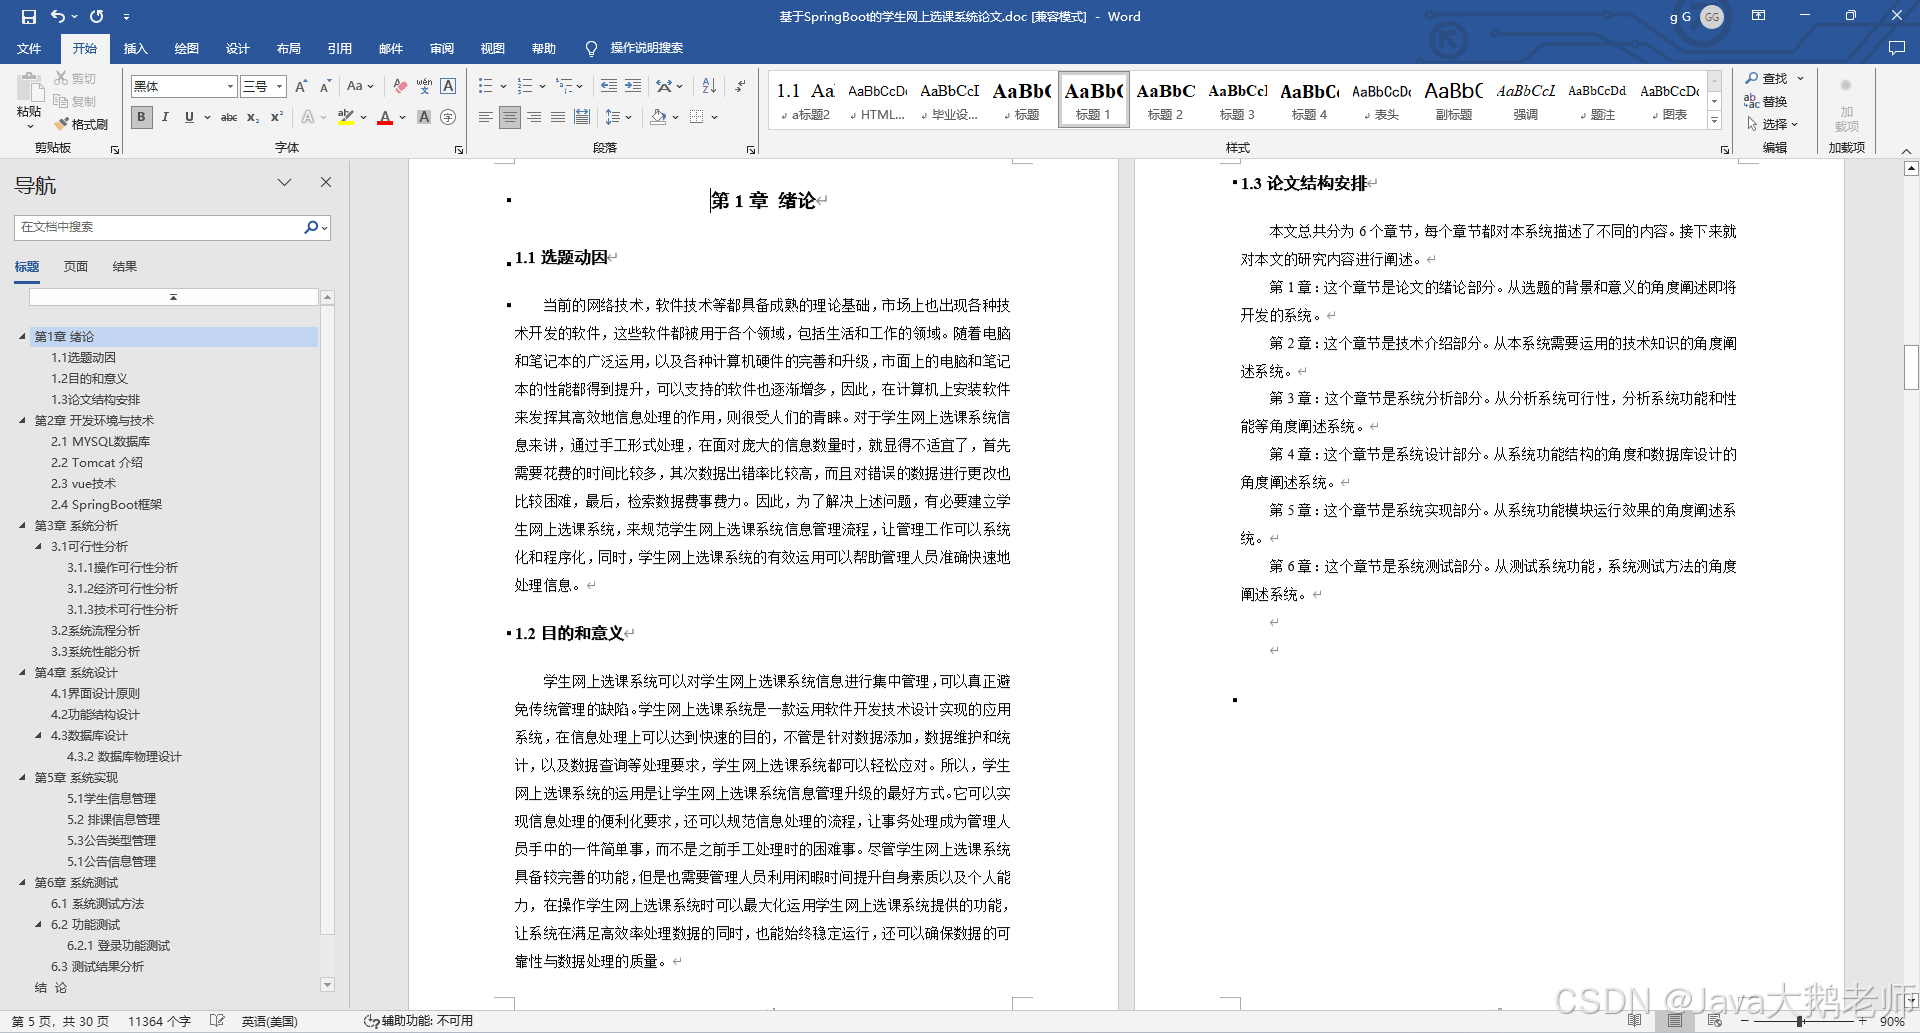Screen dimensions: 1920x1033
Task: Open the bullets list dropdown arrow
Action: pyautogui.click(x=503, y=86)
